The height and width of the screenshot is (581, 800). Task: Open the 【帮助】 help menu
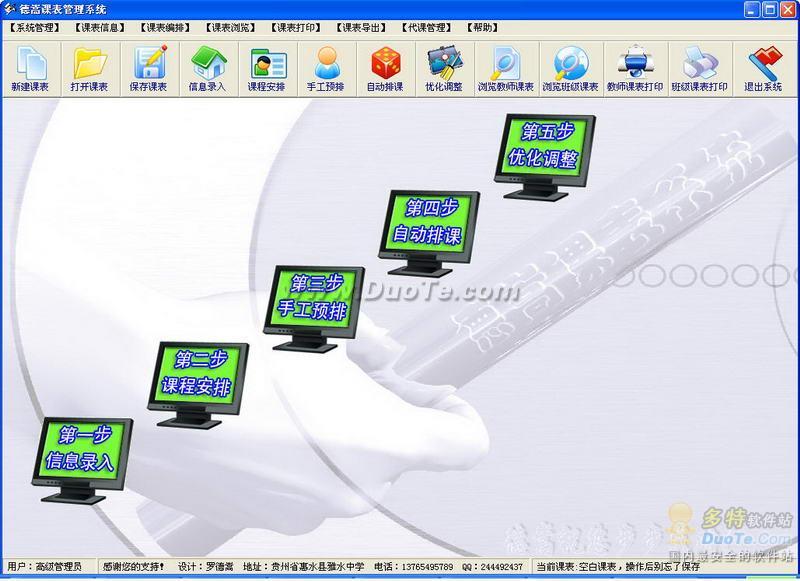tap(482, 28)
